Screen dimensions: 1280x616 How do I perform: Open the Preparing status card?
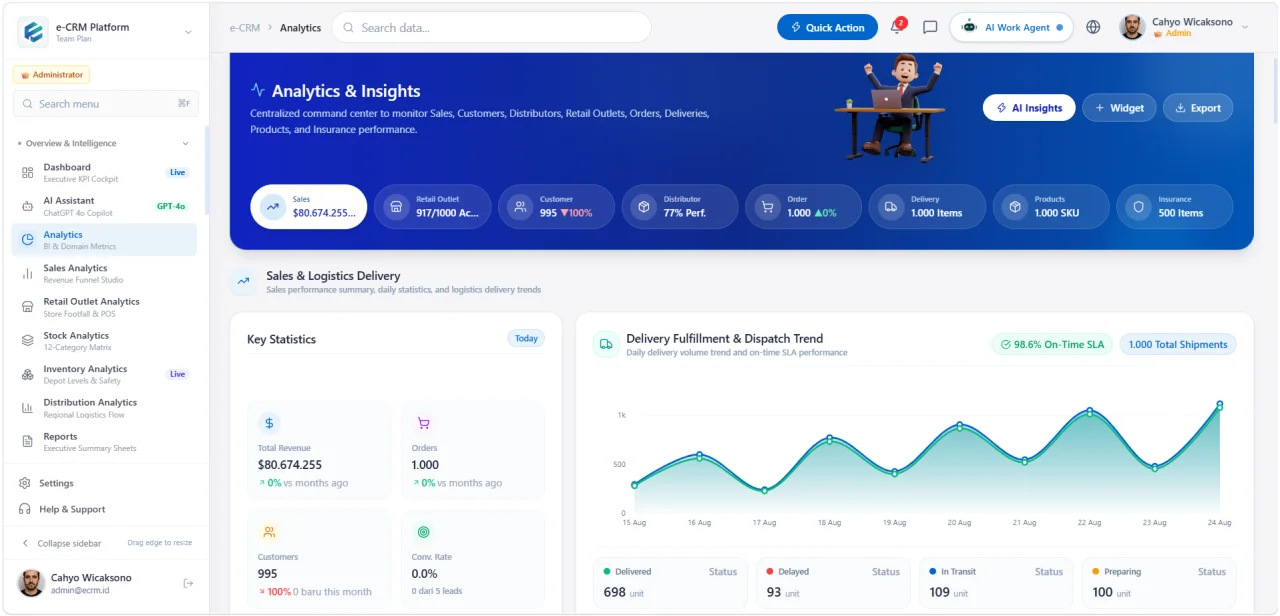click(1159, 584)
